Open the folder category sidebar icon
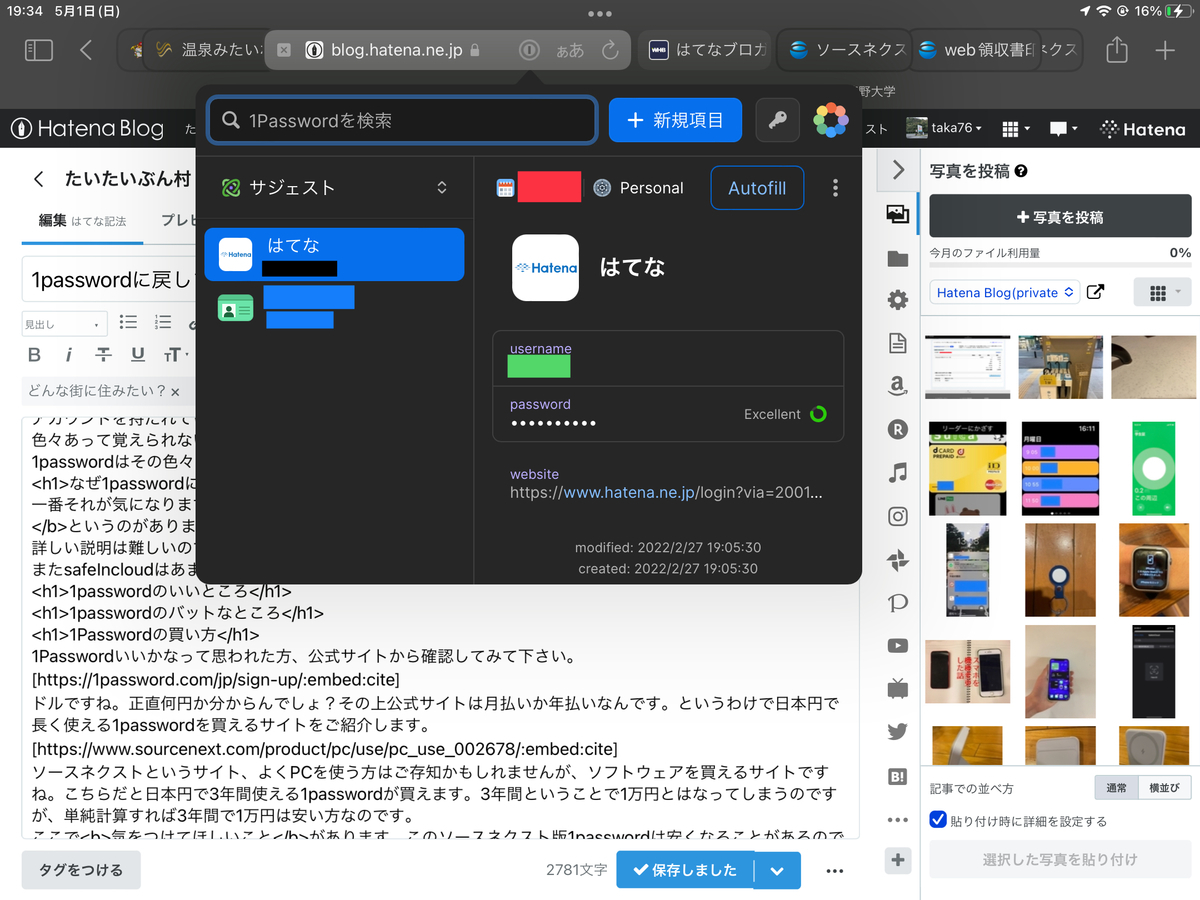1200x900 pixels. [x=897, y=258]
